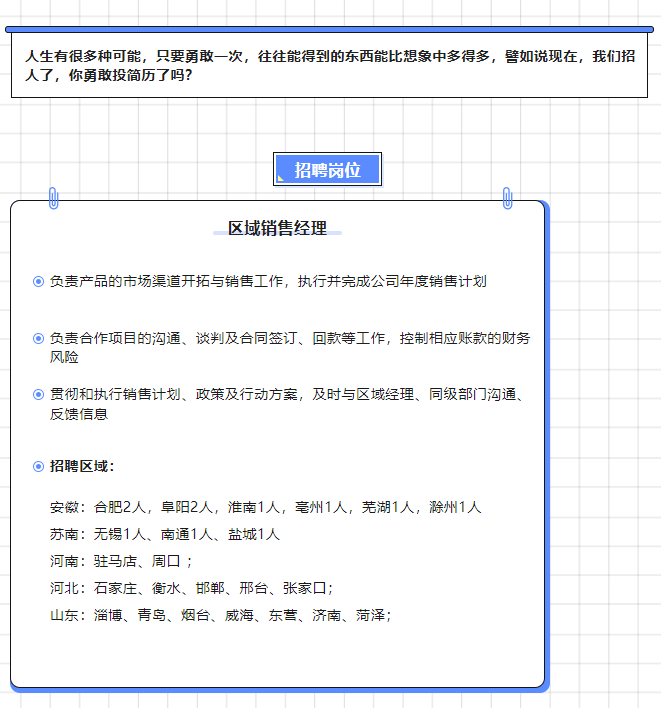Click the 区域销售经理 job title heading
The width and height of the screenshot is (661, 708).
point(277,229)
